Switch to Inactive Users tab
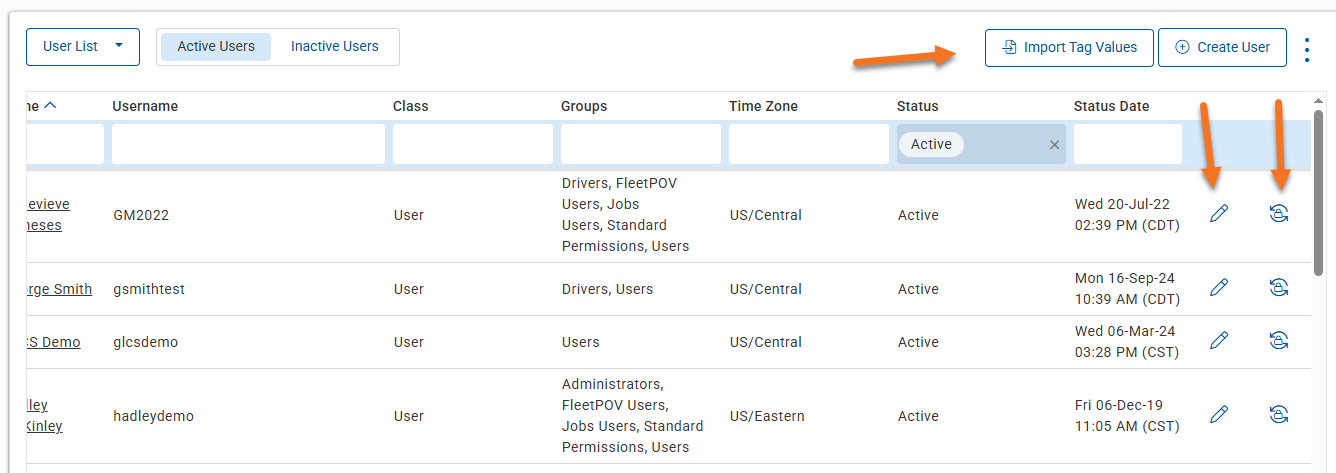Screen dimensions: 1336x473 coord(335,46)
